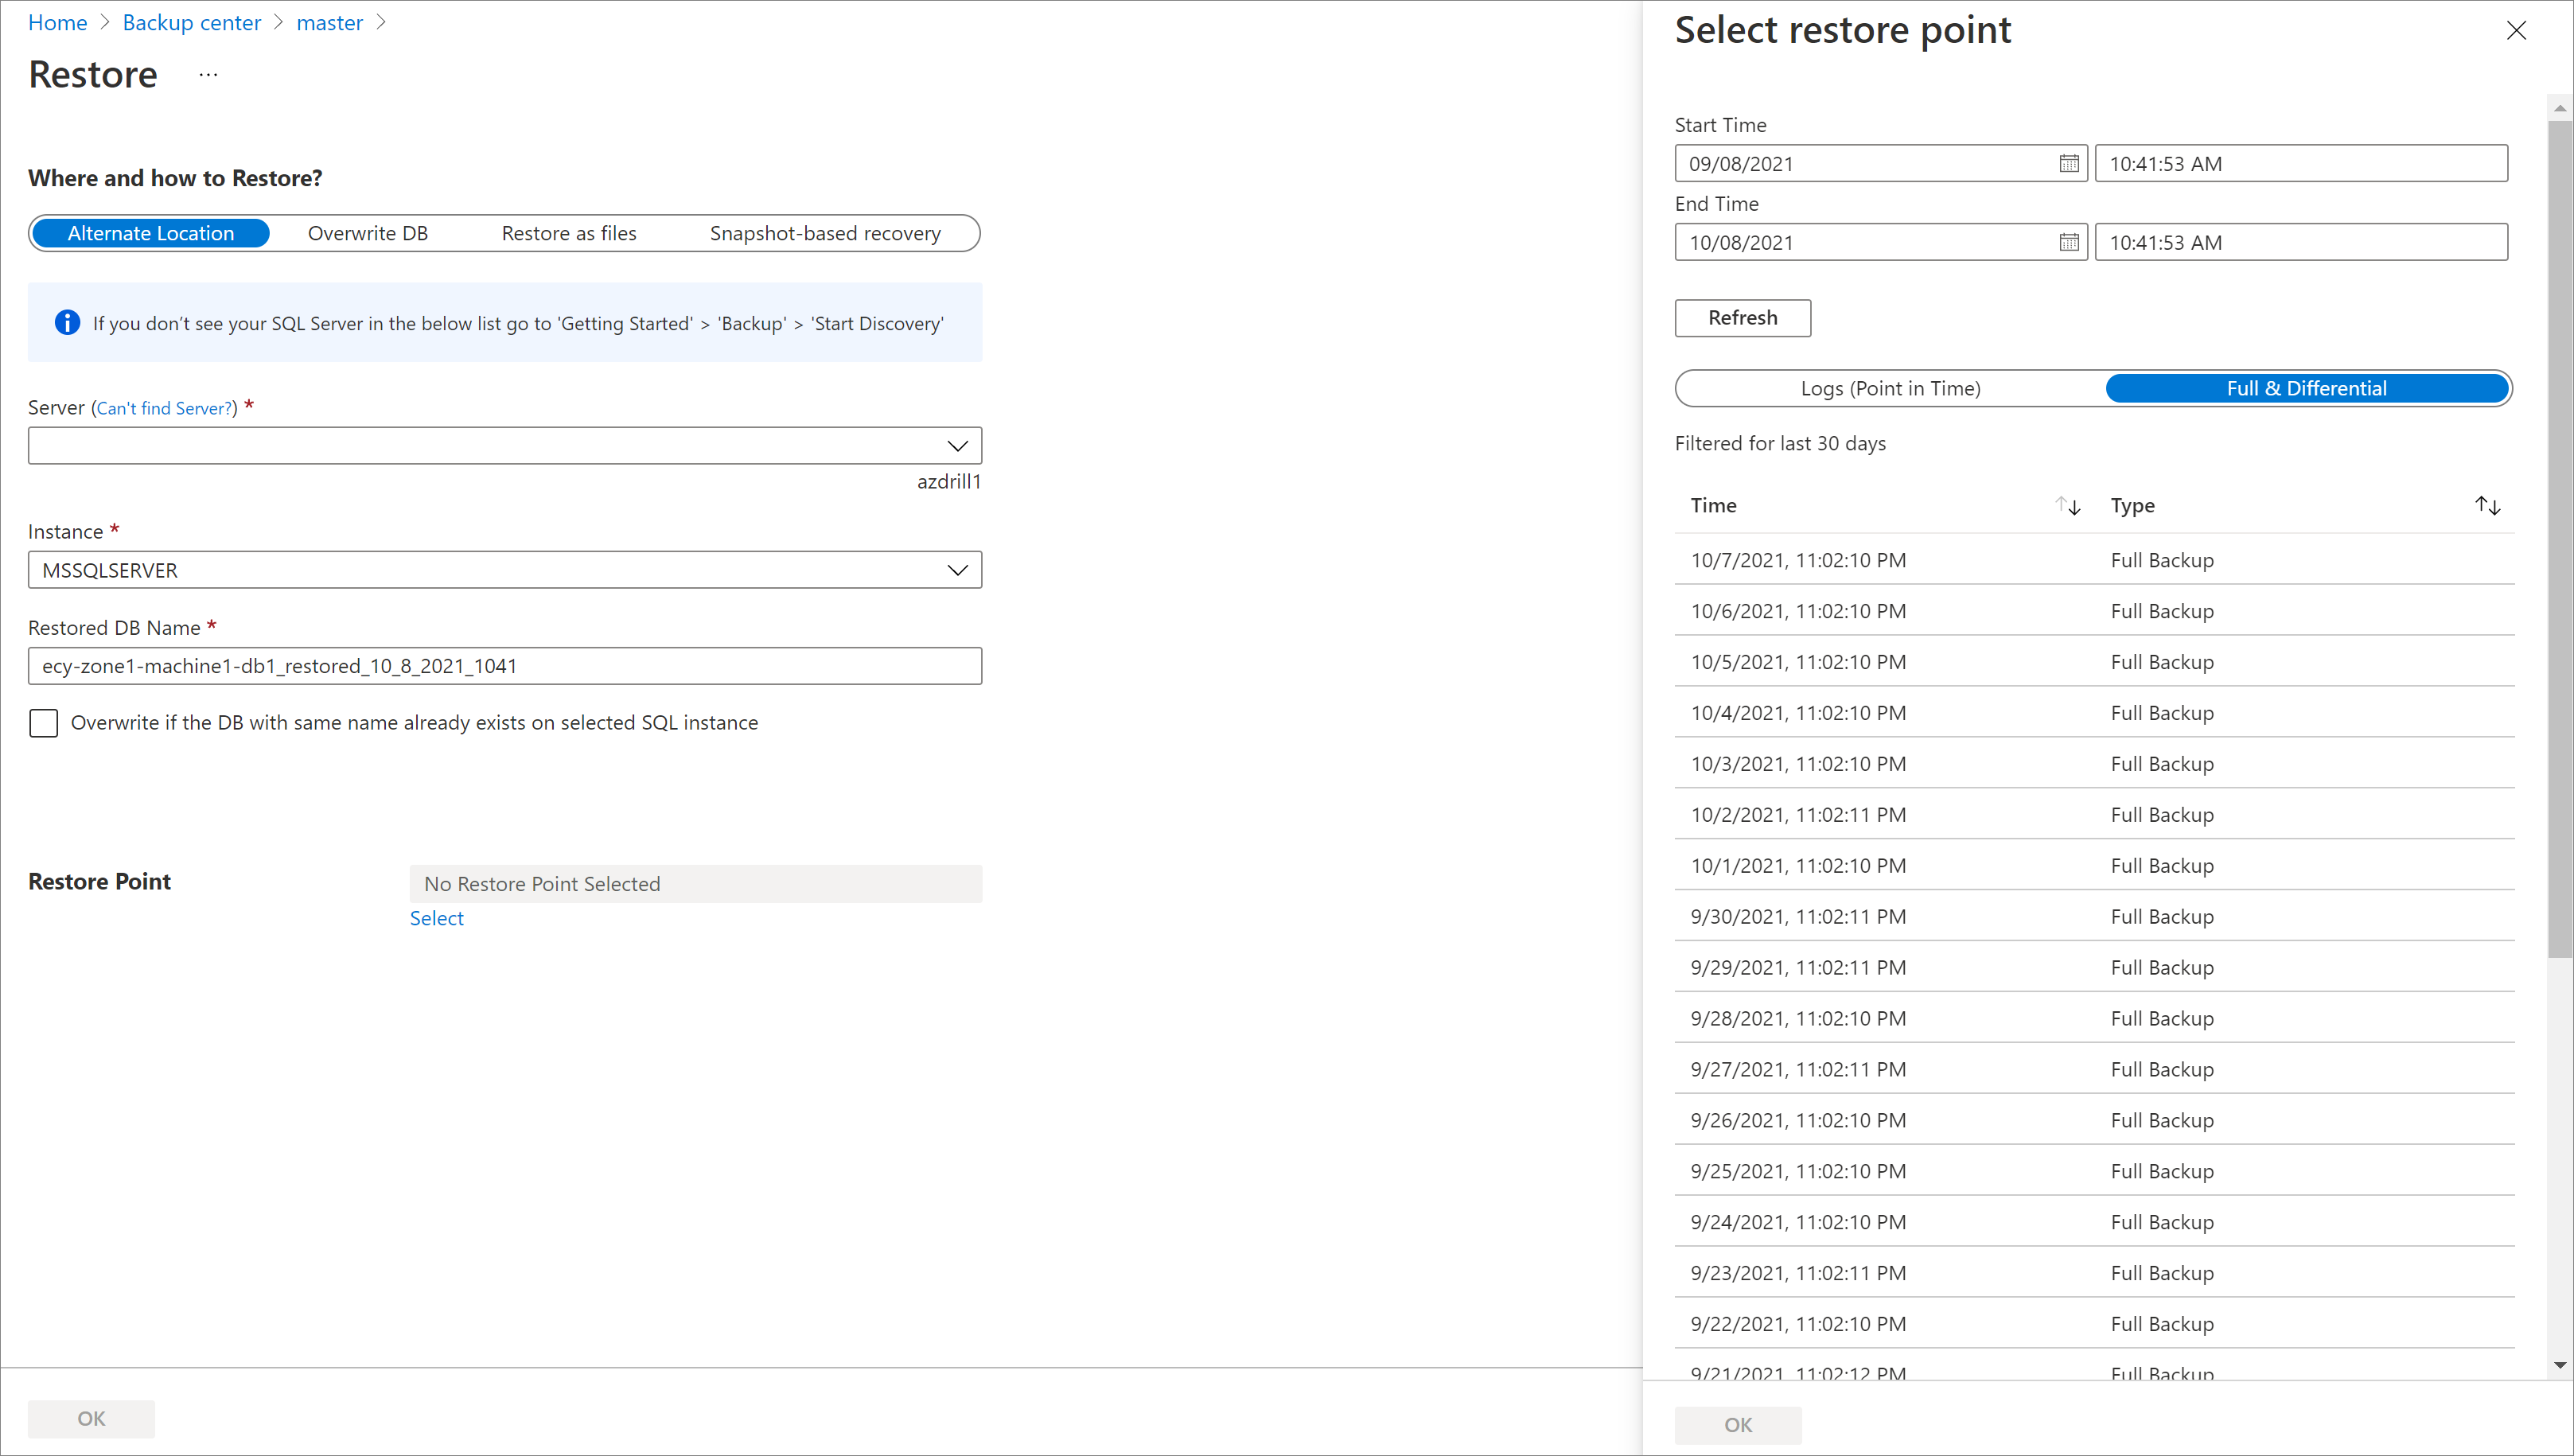2574x1456 pixels.
Task: Click the calendar icon for Start Time
Action: tap(2069, 162)
